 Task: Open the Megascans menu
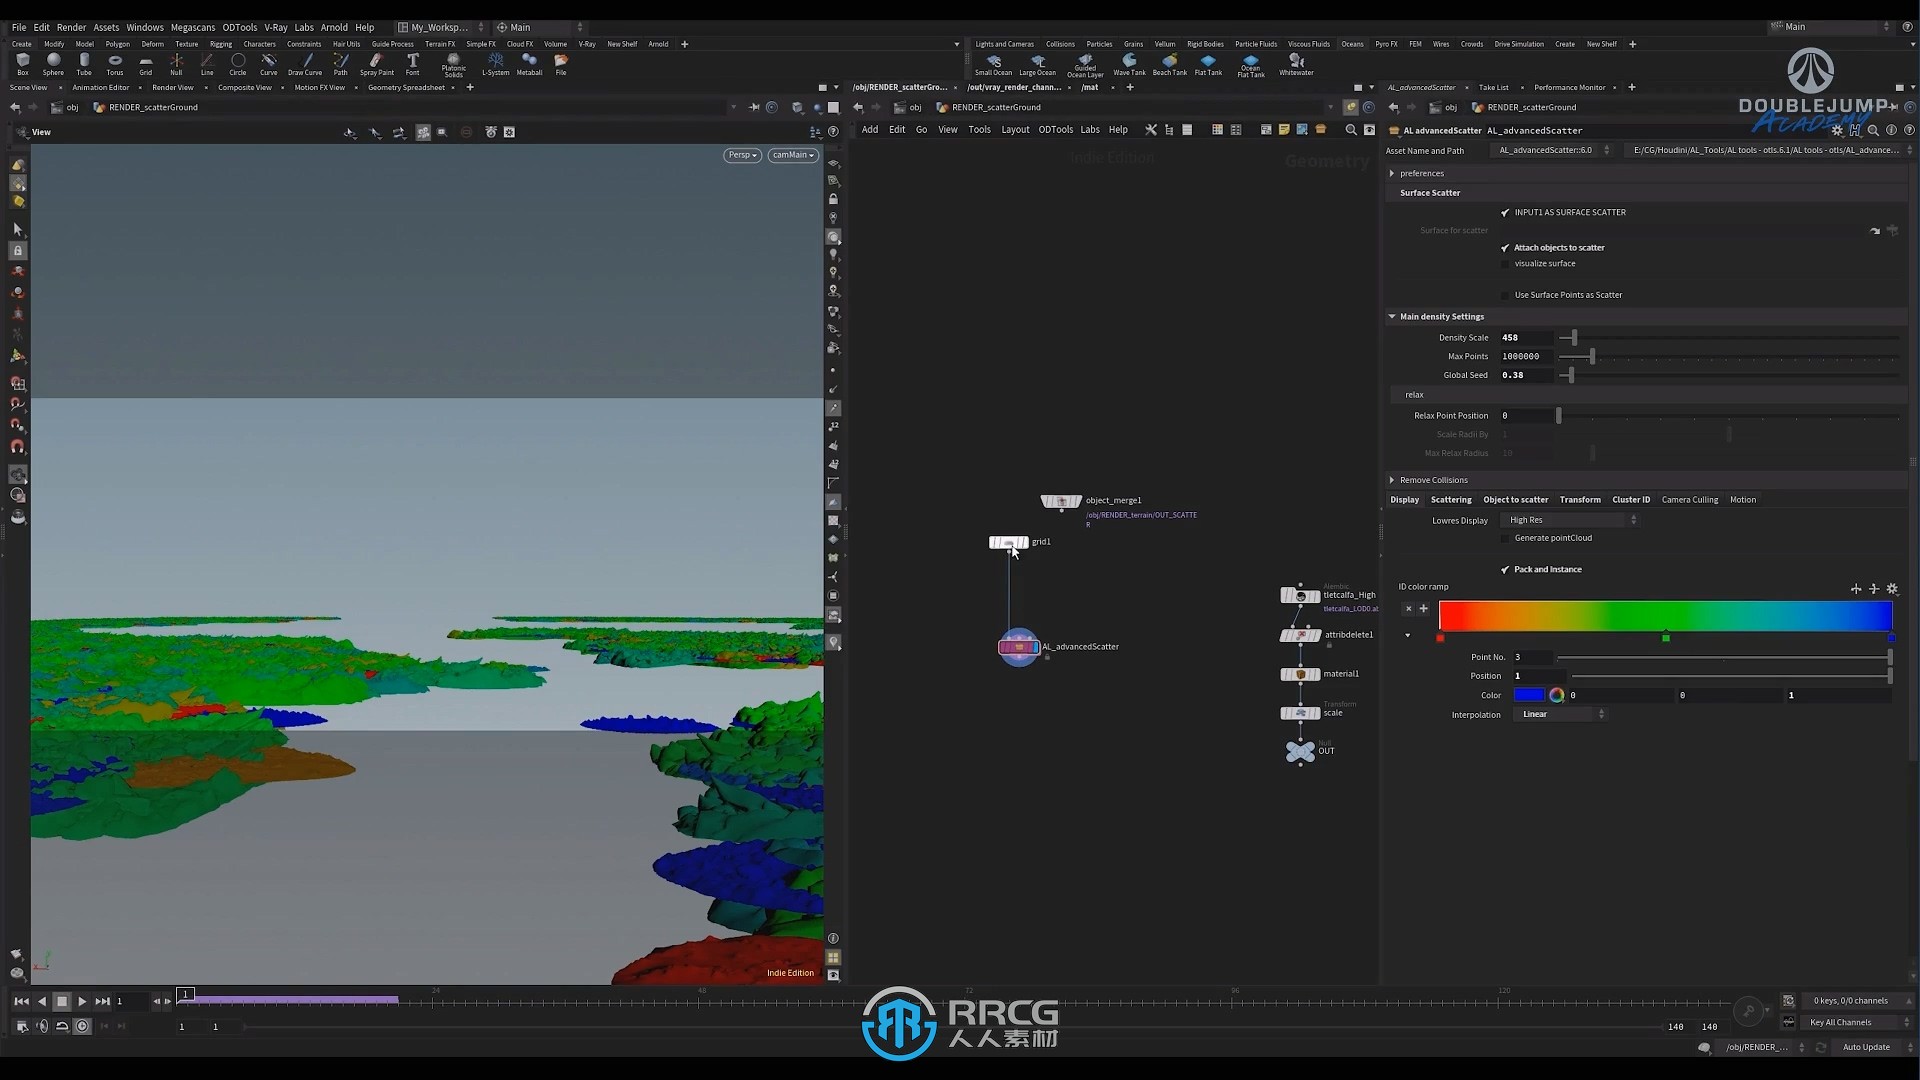(193, 27)
